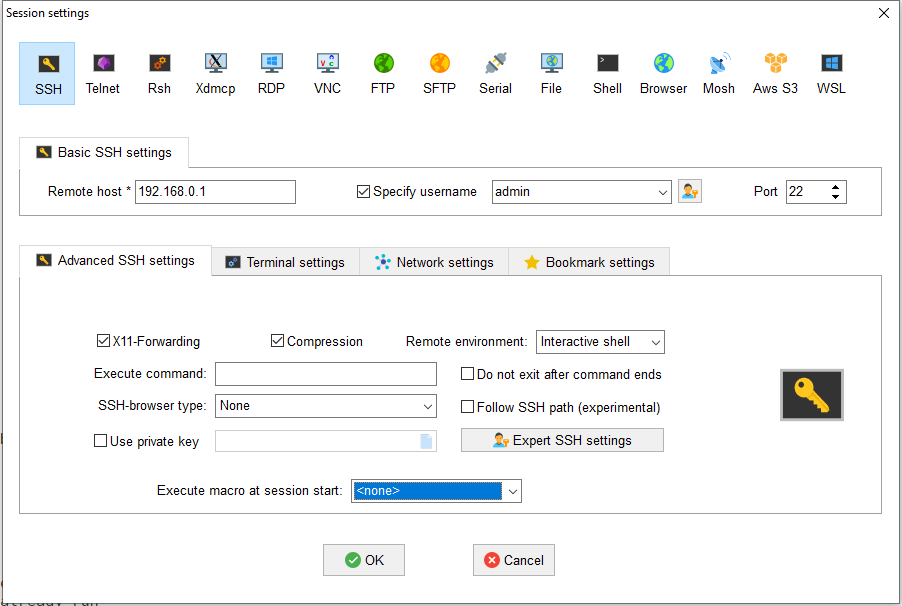Open the Network settings tab

point(434,262)
